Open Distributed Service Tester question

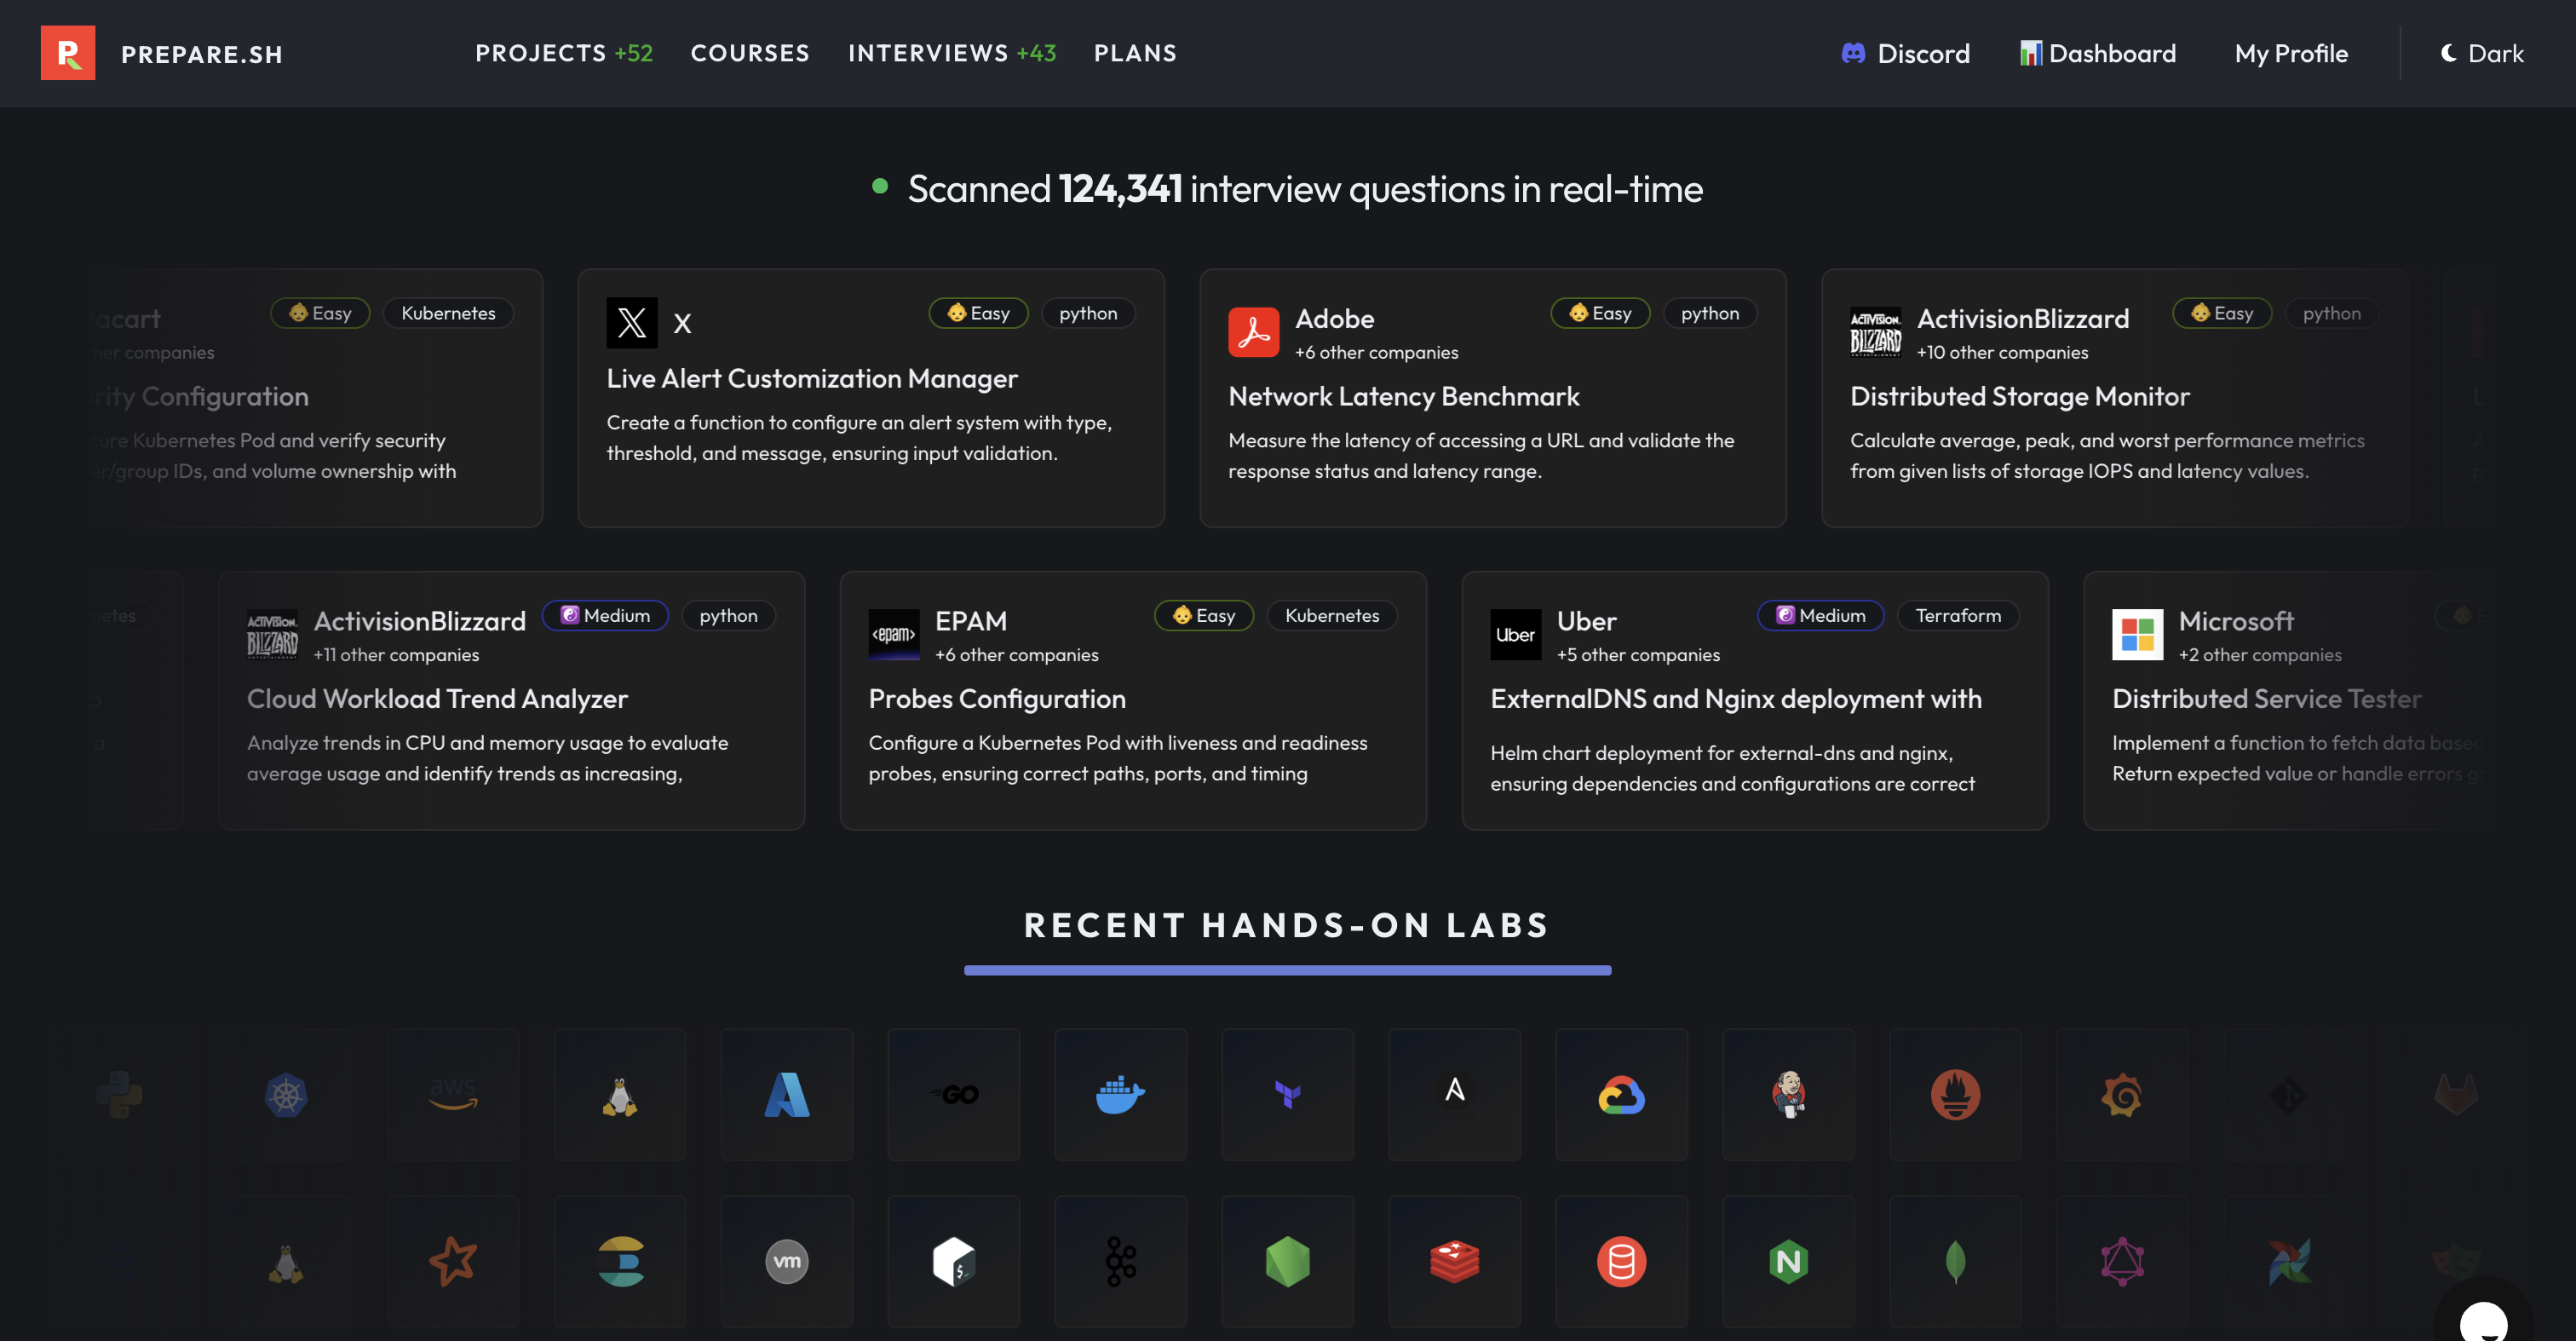2267,699
